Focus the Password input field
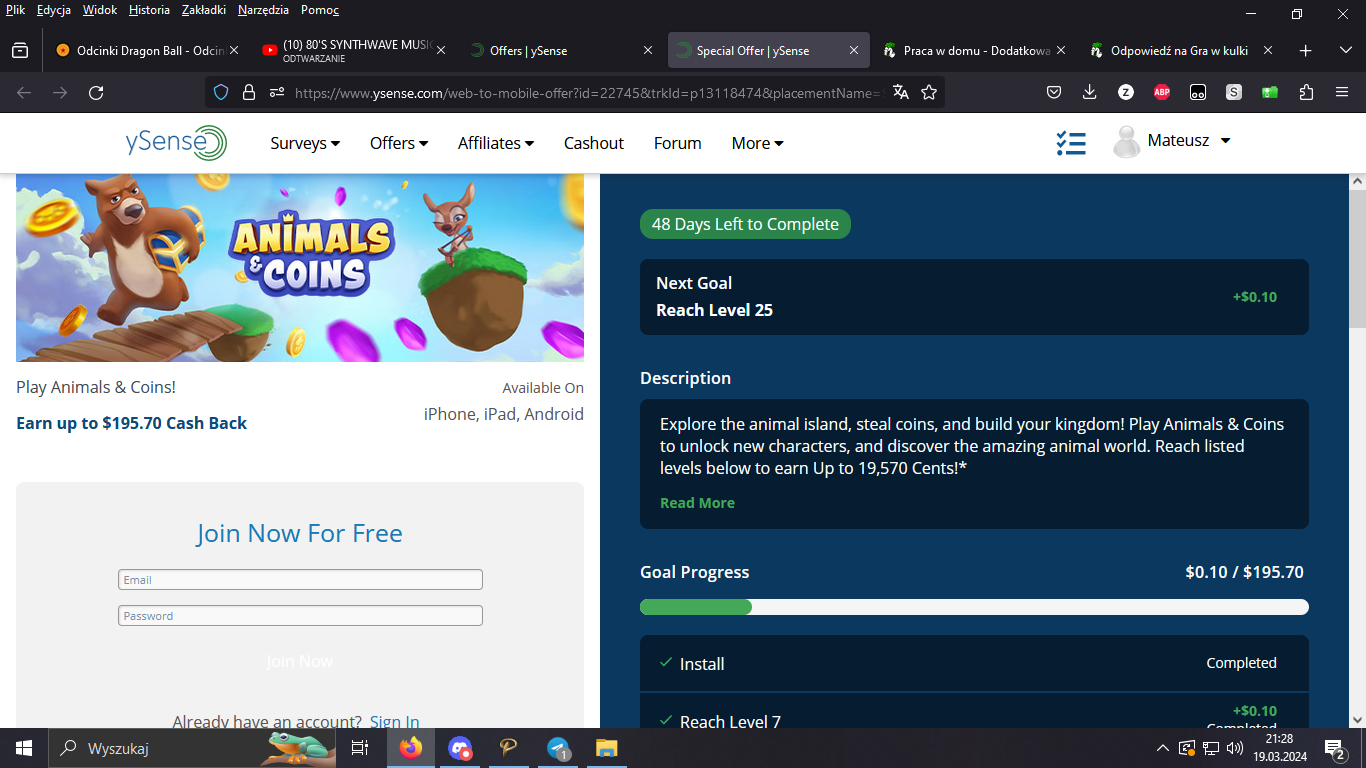 [300, 616]
